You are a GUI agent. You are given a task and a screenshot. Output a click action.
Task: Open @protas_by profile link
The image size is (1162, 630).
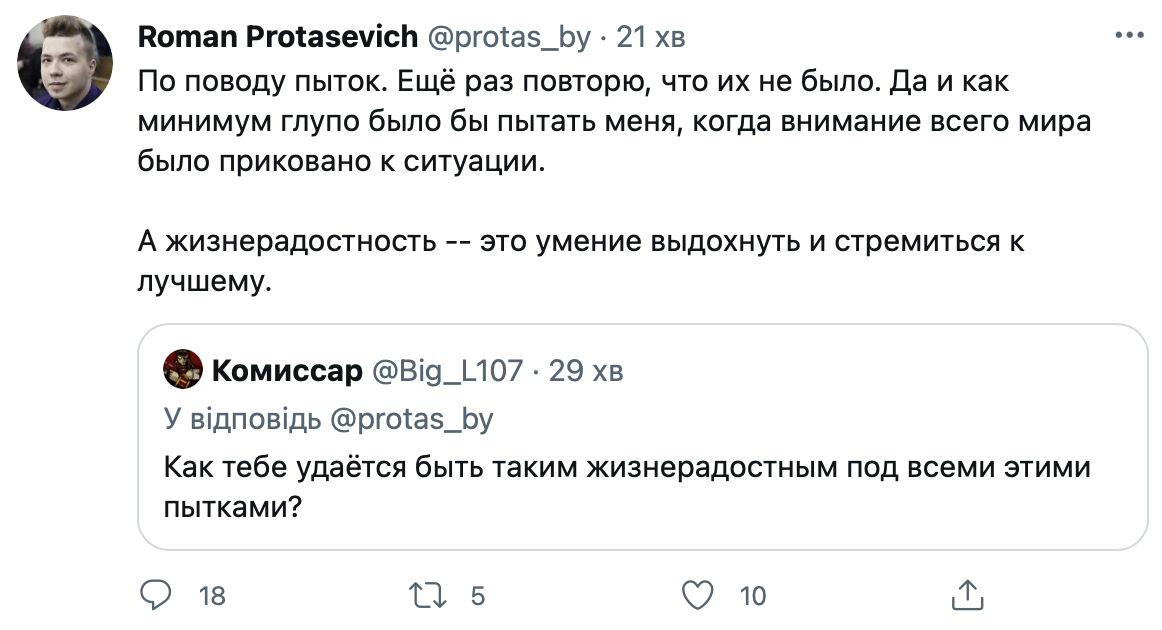coord(503,36)
